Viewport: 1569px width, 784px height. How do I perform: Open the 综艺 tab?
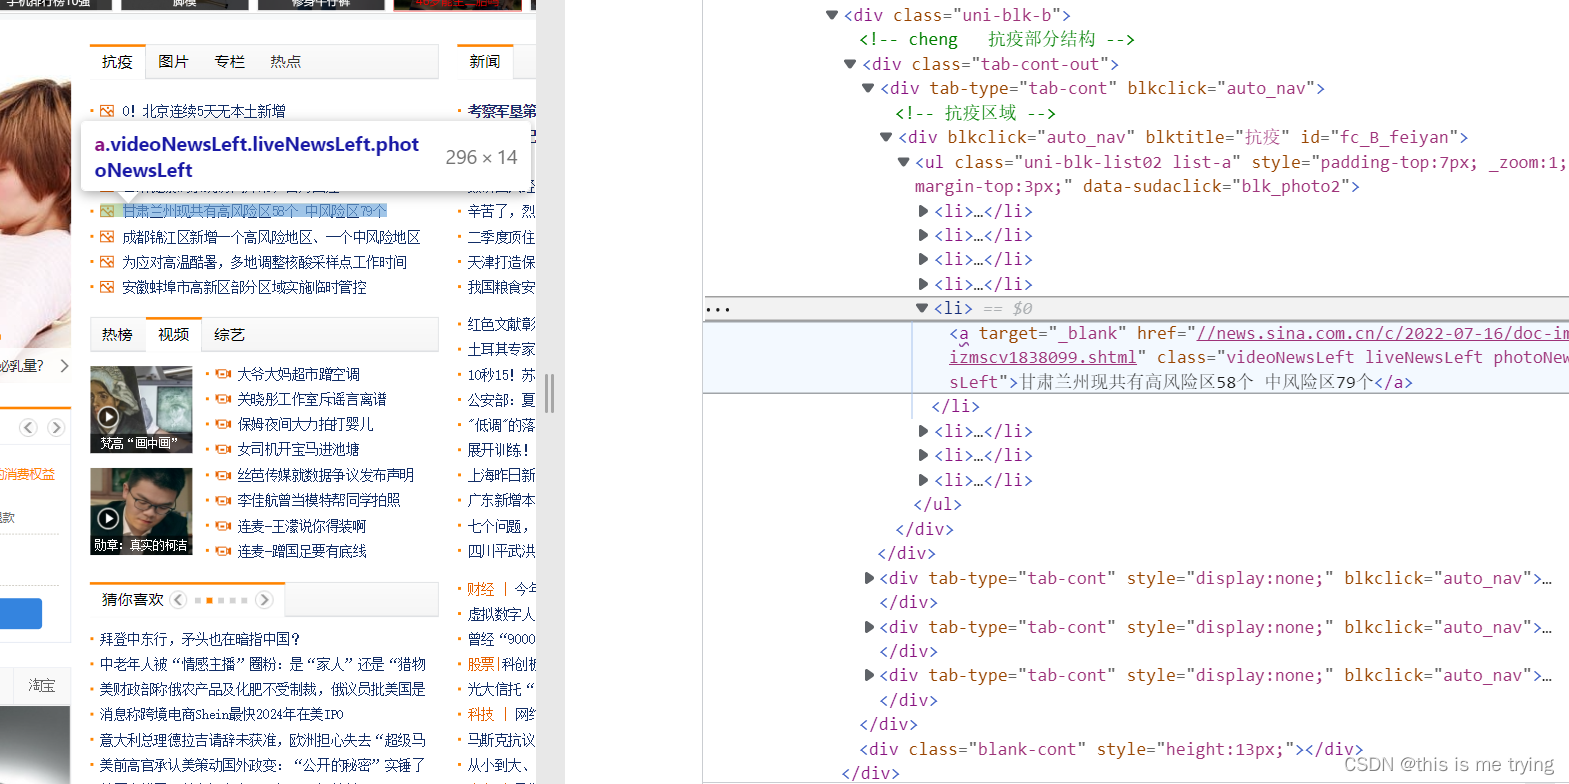[229, 335]
